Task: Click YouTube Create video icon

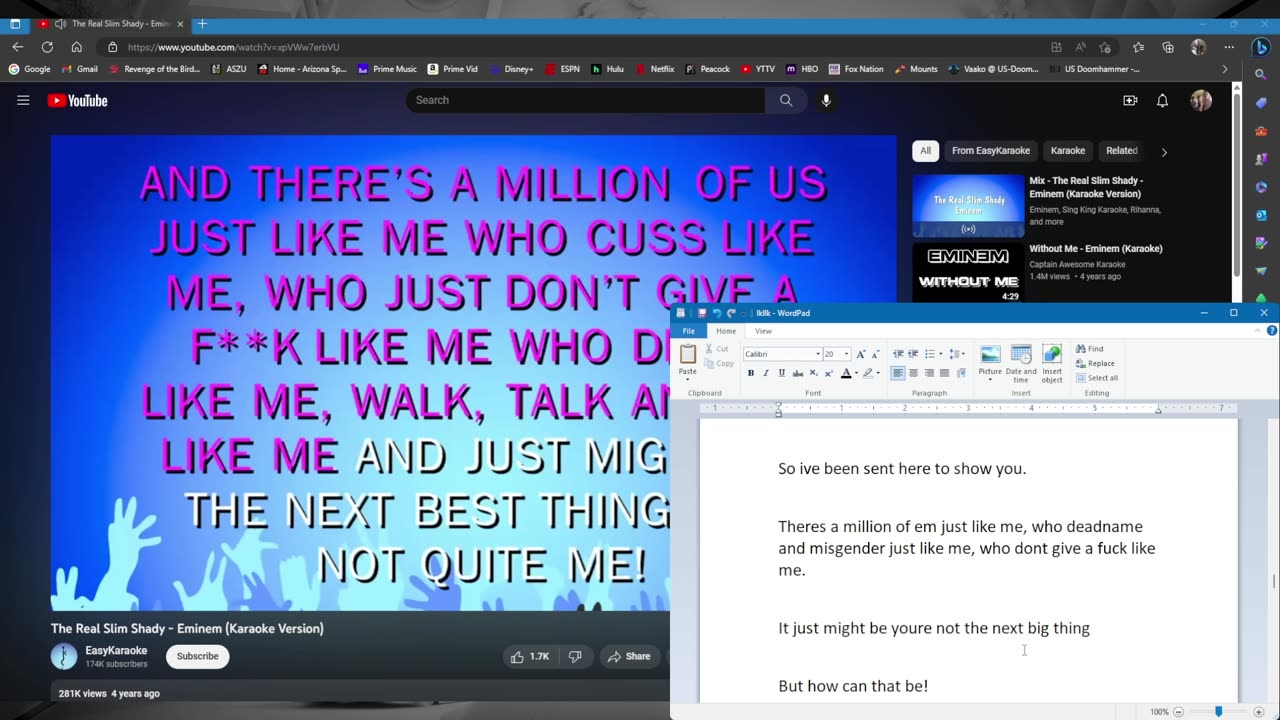Action: (1130, 100)
